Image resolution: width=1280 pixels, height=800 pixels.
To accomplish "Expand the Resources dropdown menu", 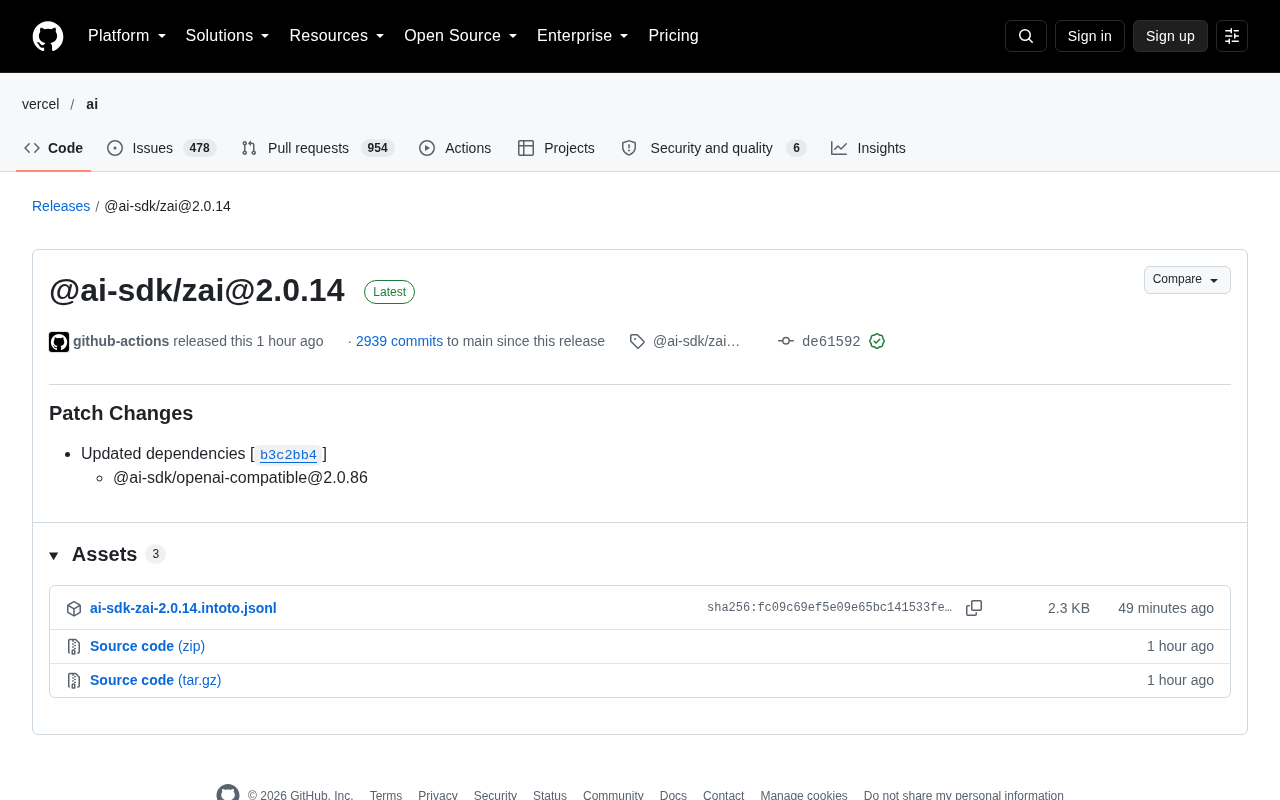I will [x=337, y=36].
